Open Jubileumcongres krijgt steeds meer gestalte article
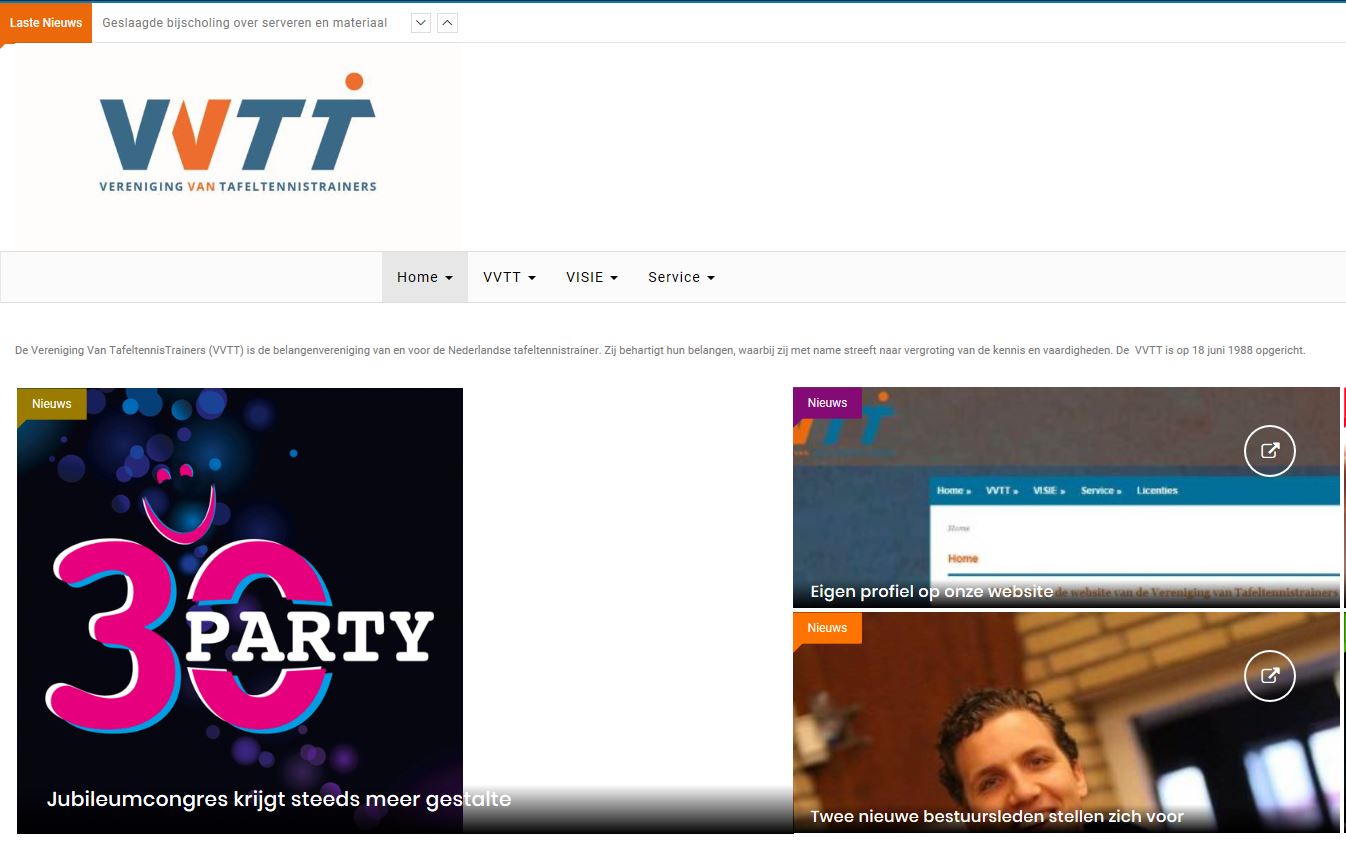 (279, 799)
